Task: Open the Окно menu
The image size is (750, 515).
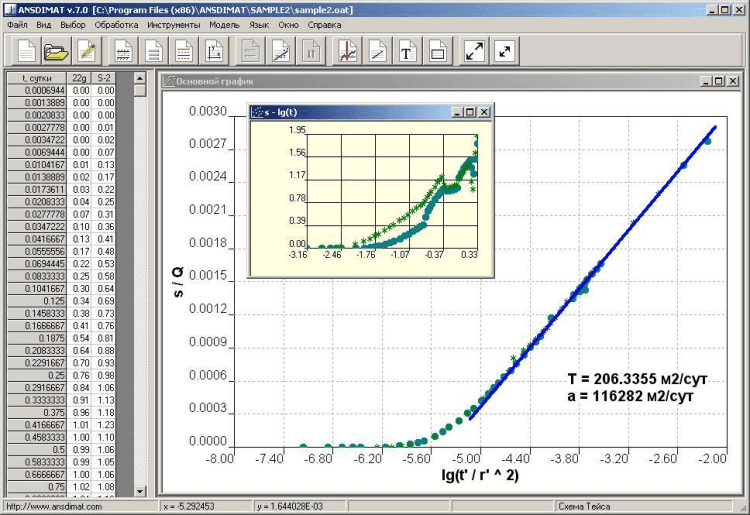Action: pos(288,25)
